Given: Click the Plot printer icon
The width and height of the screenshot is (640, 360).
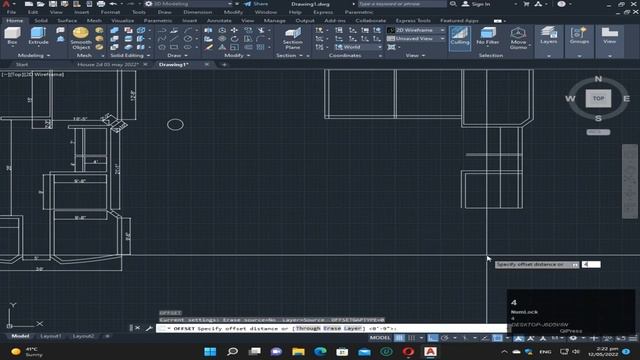Looking at the screenshot, I should (101, 4).
